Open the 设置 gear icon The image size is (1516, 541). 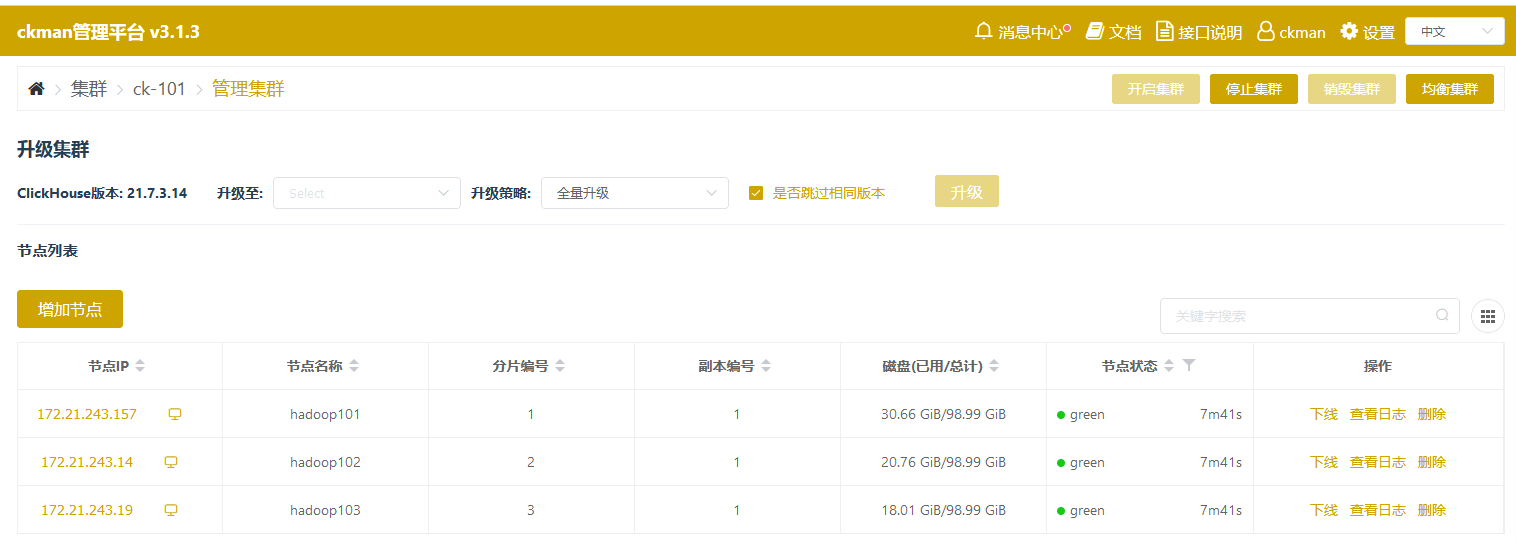point(1349,31)
